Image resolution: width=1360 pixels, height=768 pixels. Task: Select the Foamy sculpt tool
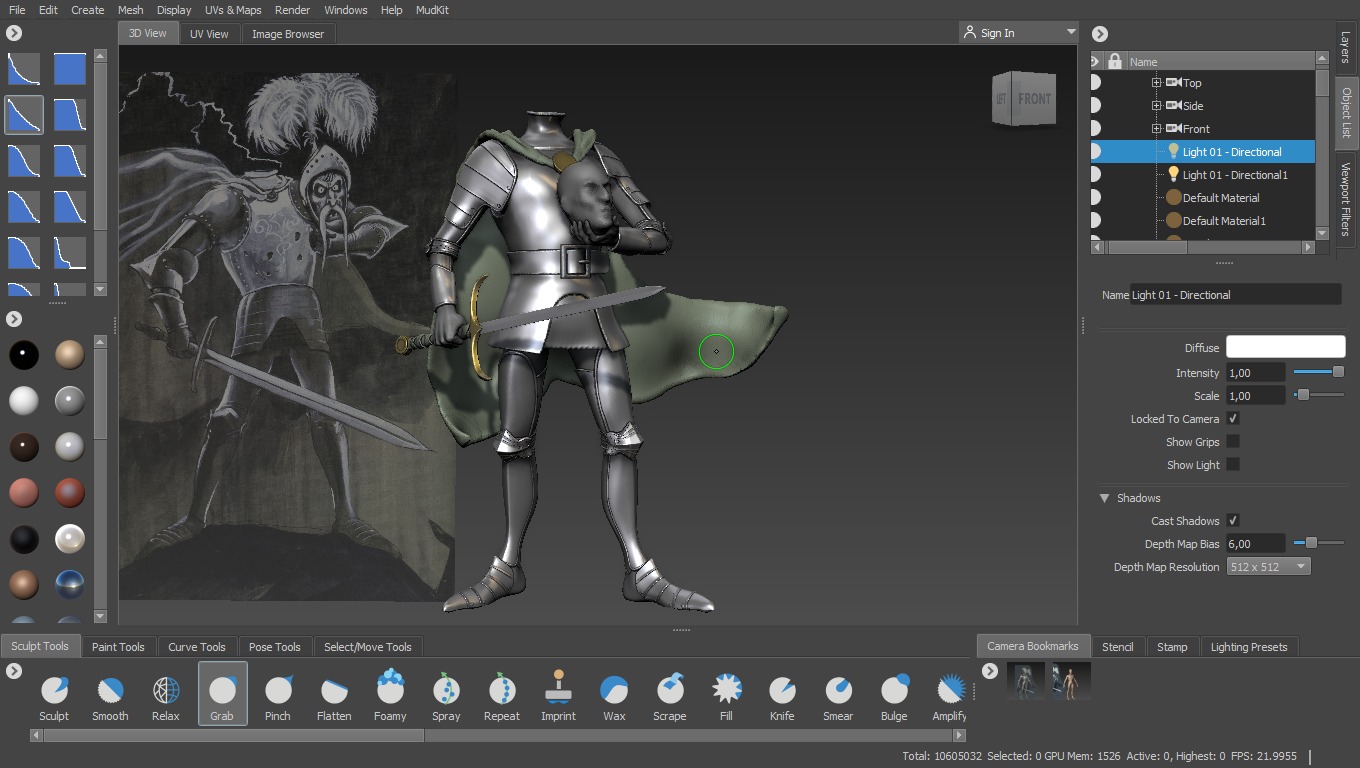point(389,690)
